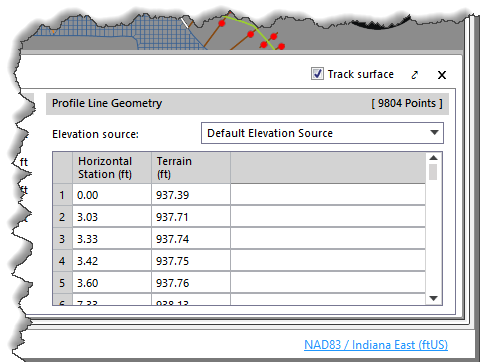Select row header 2 in the table

(x=62, y=217)
